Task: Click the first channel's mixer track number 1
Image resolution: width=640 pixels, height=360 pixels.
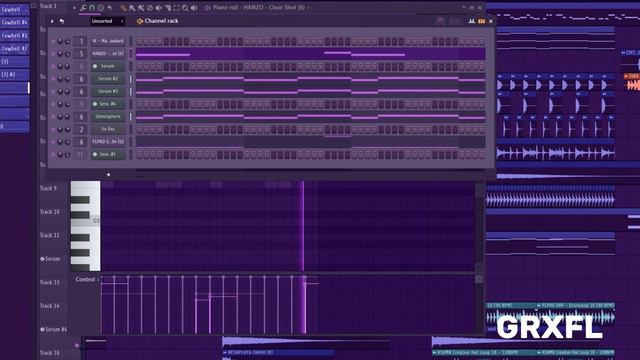Action: [81, 41]
